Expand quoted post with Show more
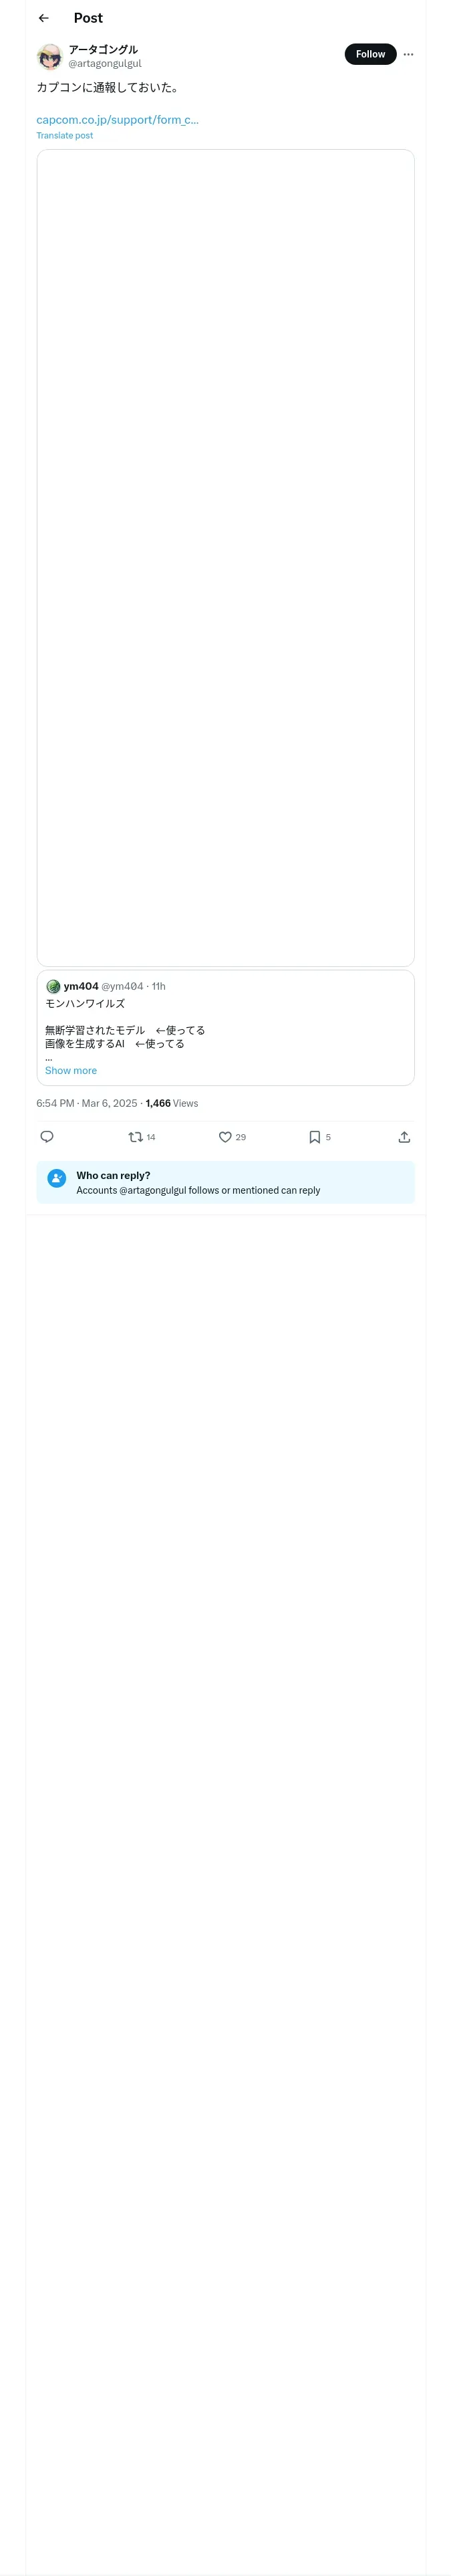This screenshot has height=2576, width=451. (x=71, y=1070)
